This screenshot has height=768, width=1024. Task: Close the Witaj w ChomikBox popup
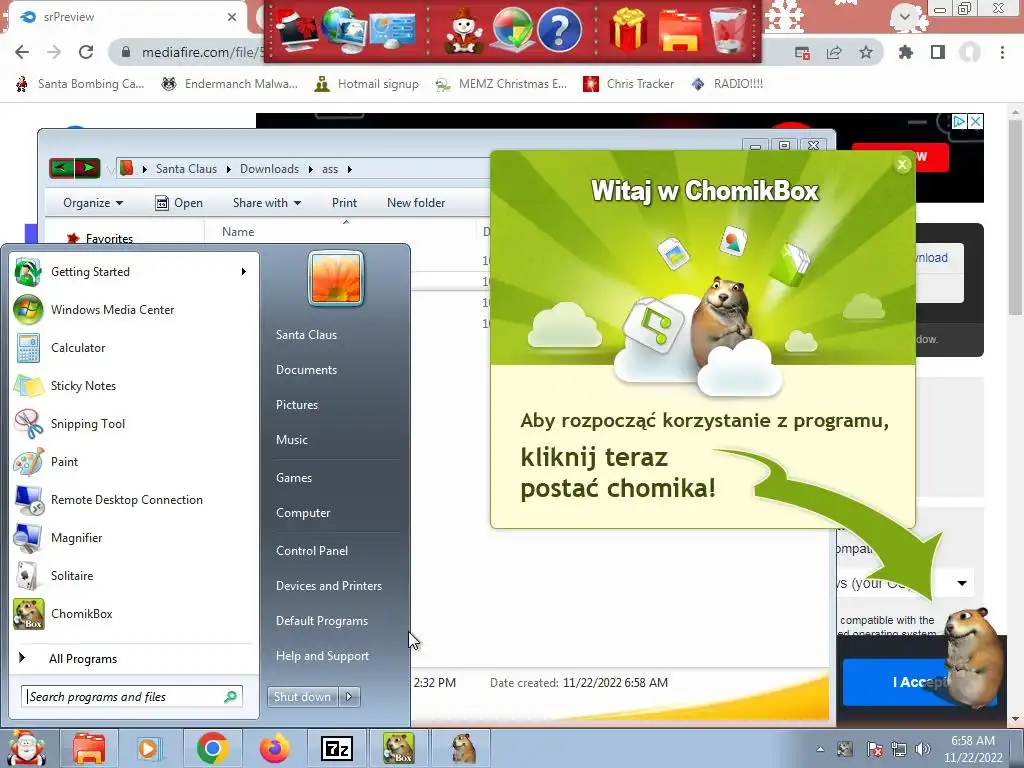coord(903,165)
